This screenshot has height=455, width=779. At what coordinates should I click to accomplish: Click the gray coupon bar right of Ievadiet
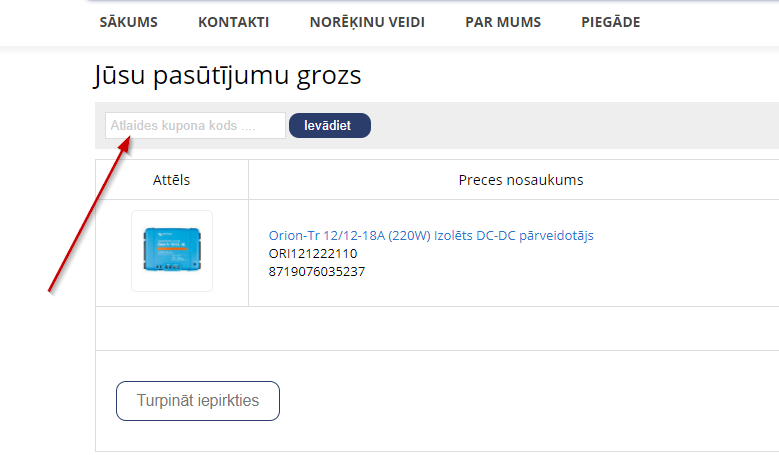tap(570, 126)
